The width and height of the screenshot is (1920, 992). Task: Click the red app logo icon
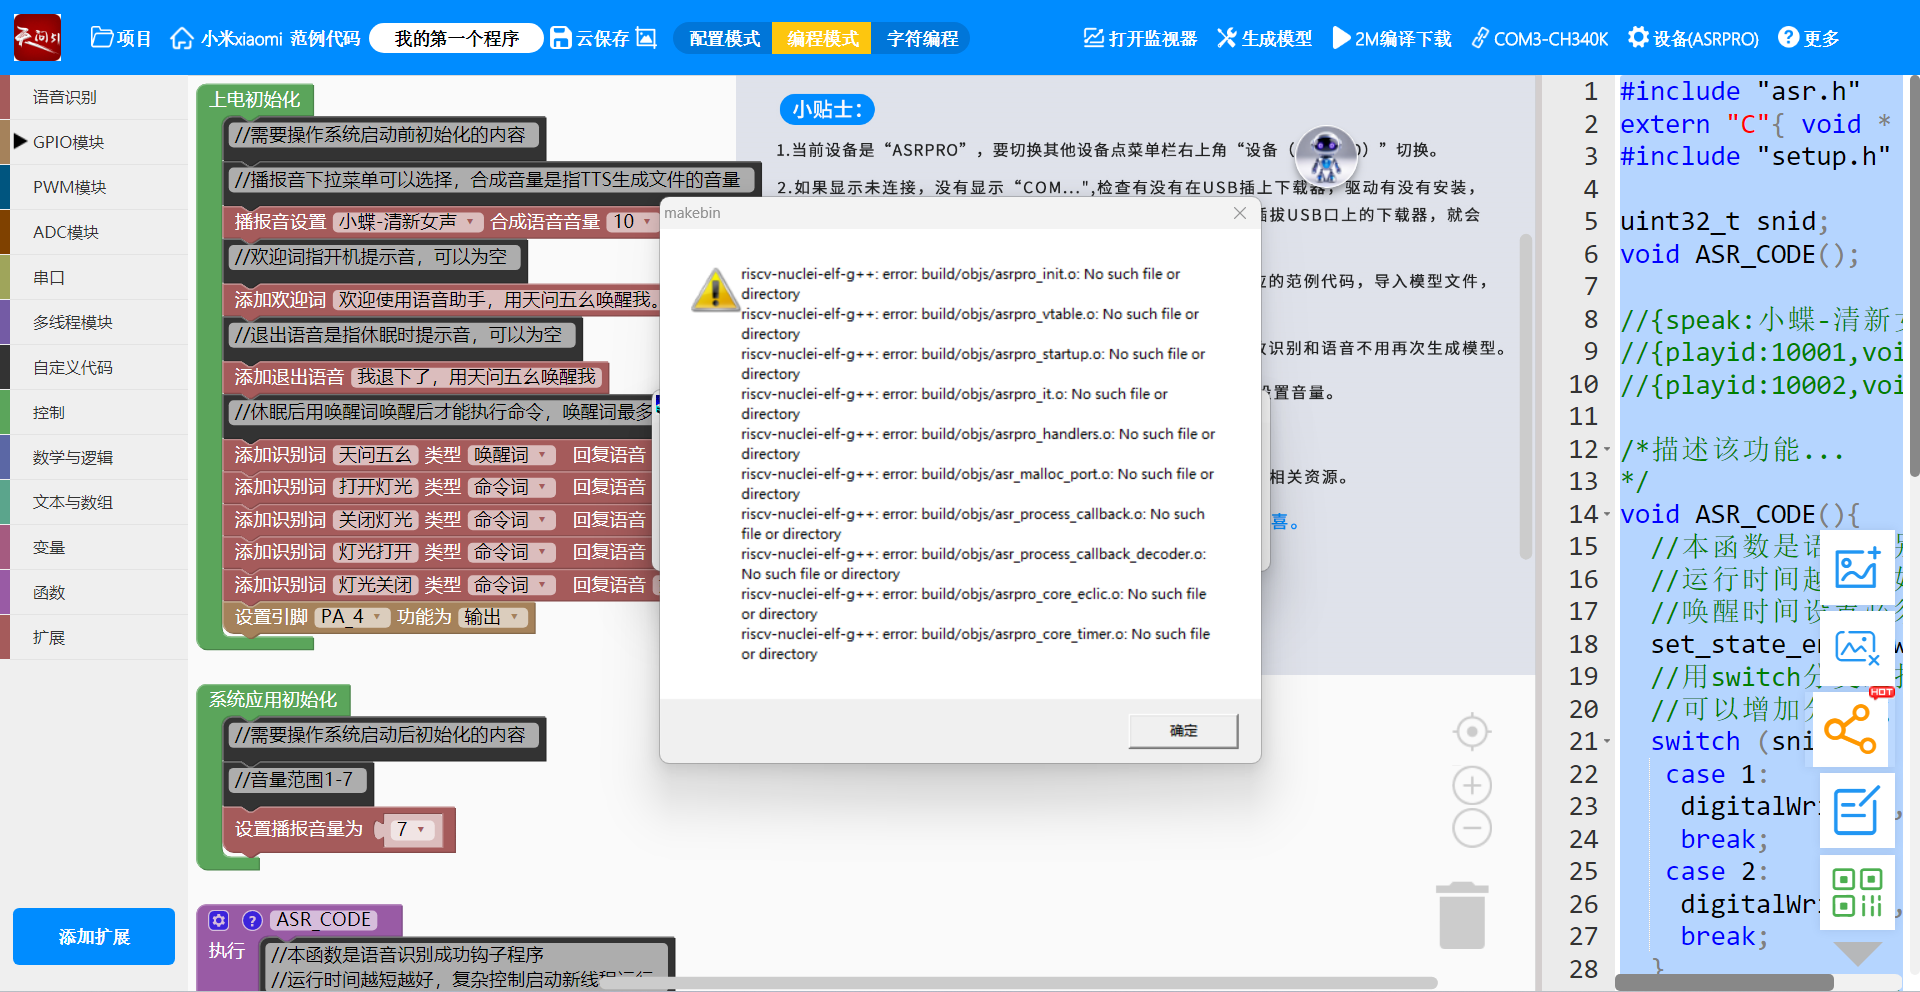click(x=37, y=38)
